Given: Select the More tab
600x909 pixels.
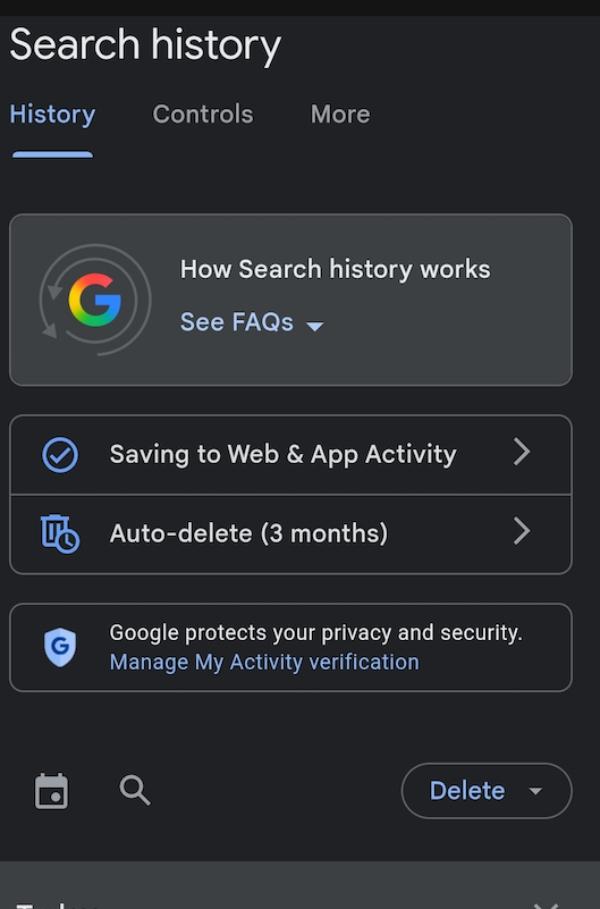Looking at the screenshot, I should tap(340, 115).
